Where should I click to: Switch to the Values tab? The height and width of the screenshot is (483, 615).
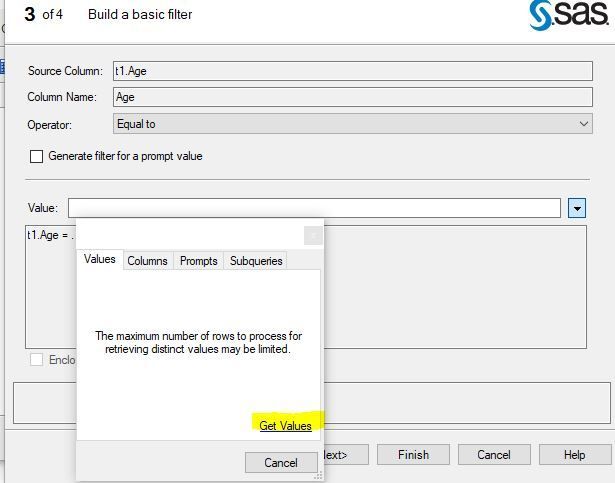[100, 259]
